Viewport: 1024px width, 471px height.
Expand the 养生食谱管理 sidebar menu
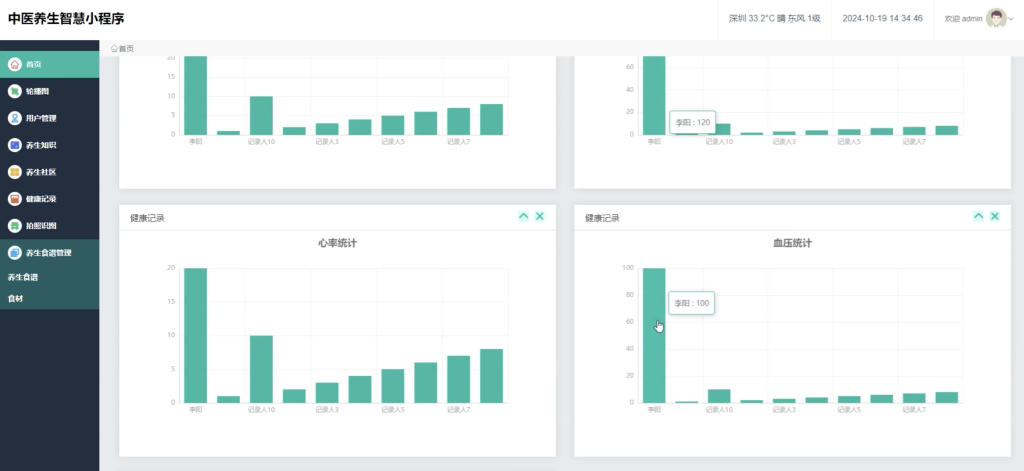click(50, 253)
